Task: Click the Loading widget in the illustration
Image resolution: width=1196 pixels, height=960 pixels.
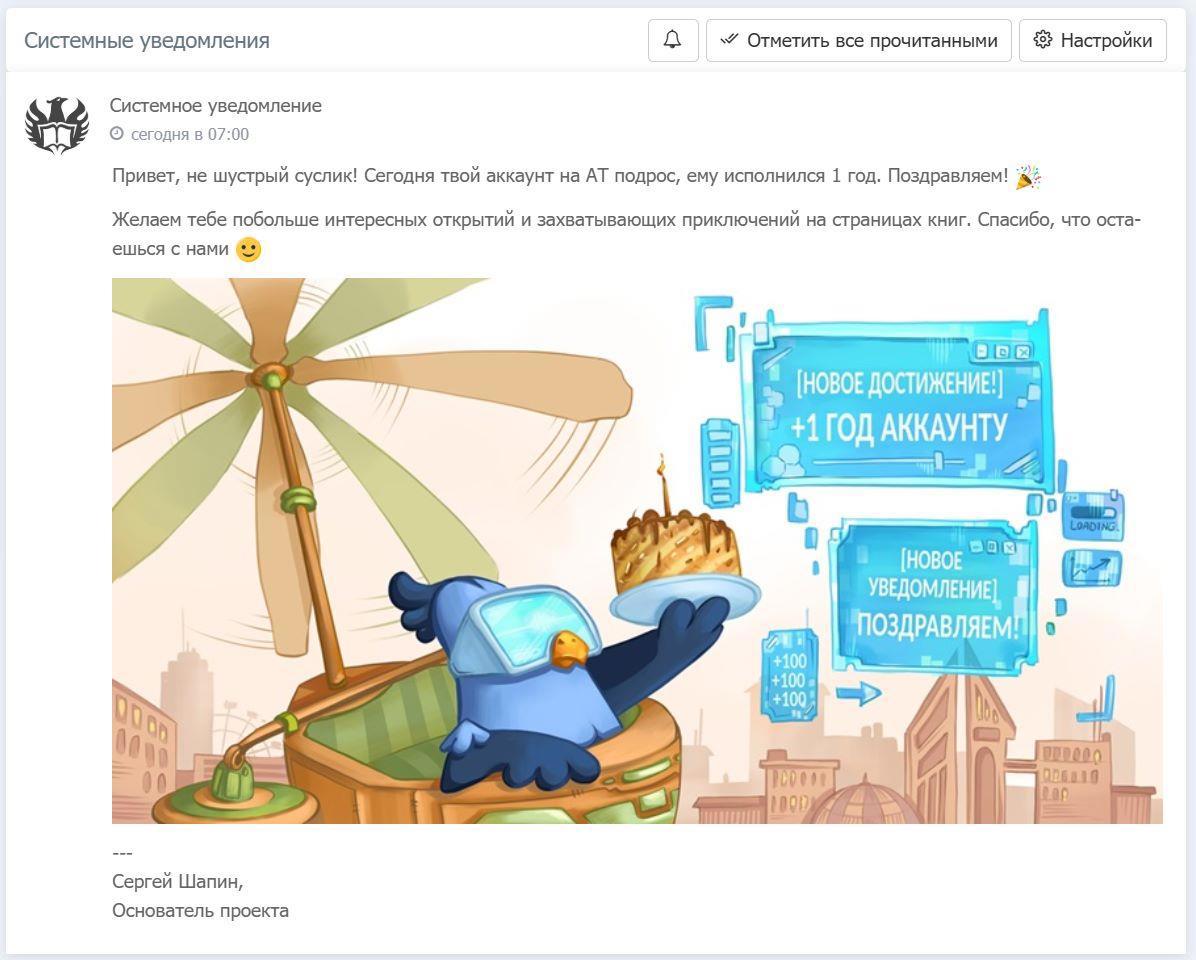Action: (1092, 516)
